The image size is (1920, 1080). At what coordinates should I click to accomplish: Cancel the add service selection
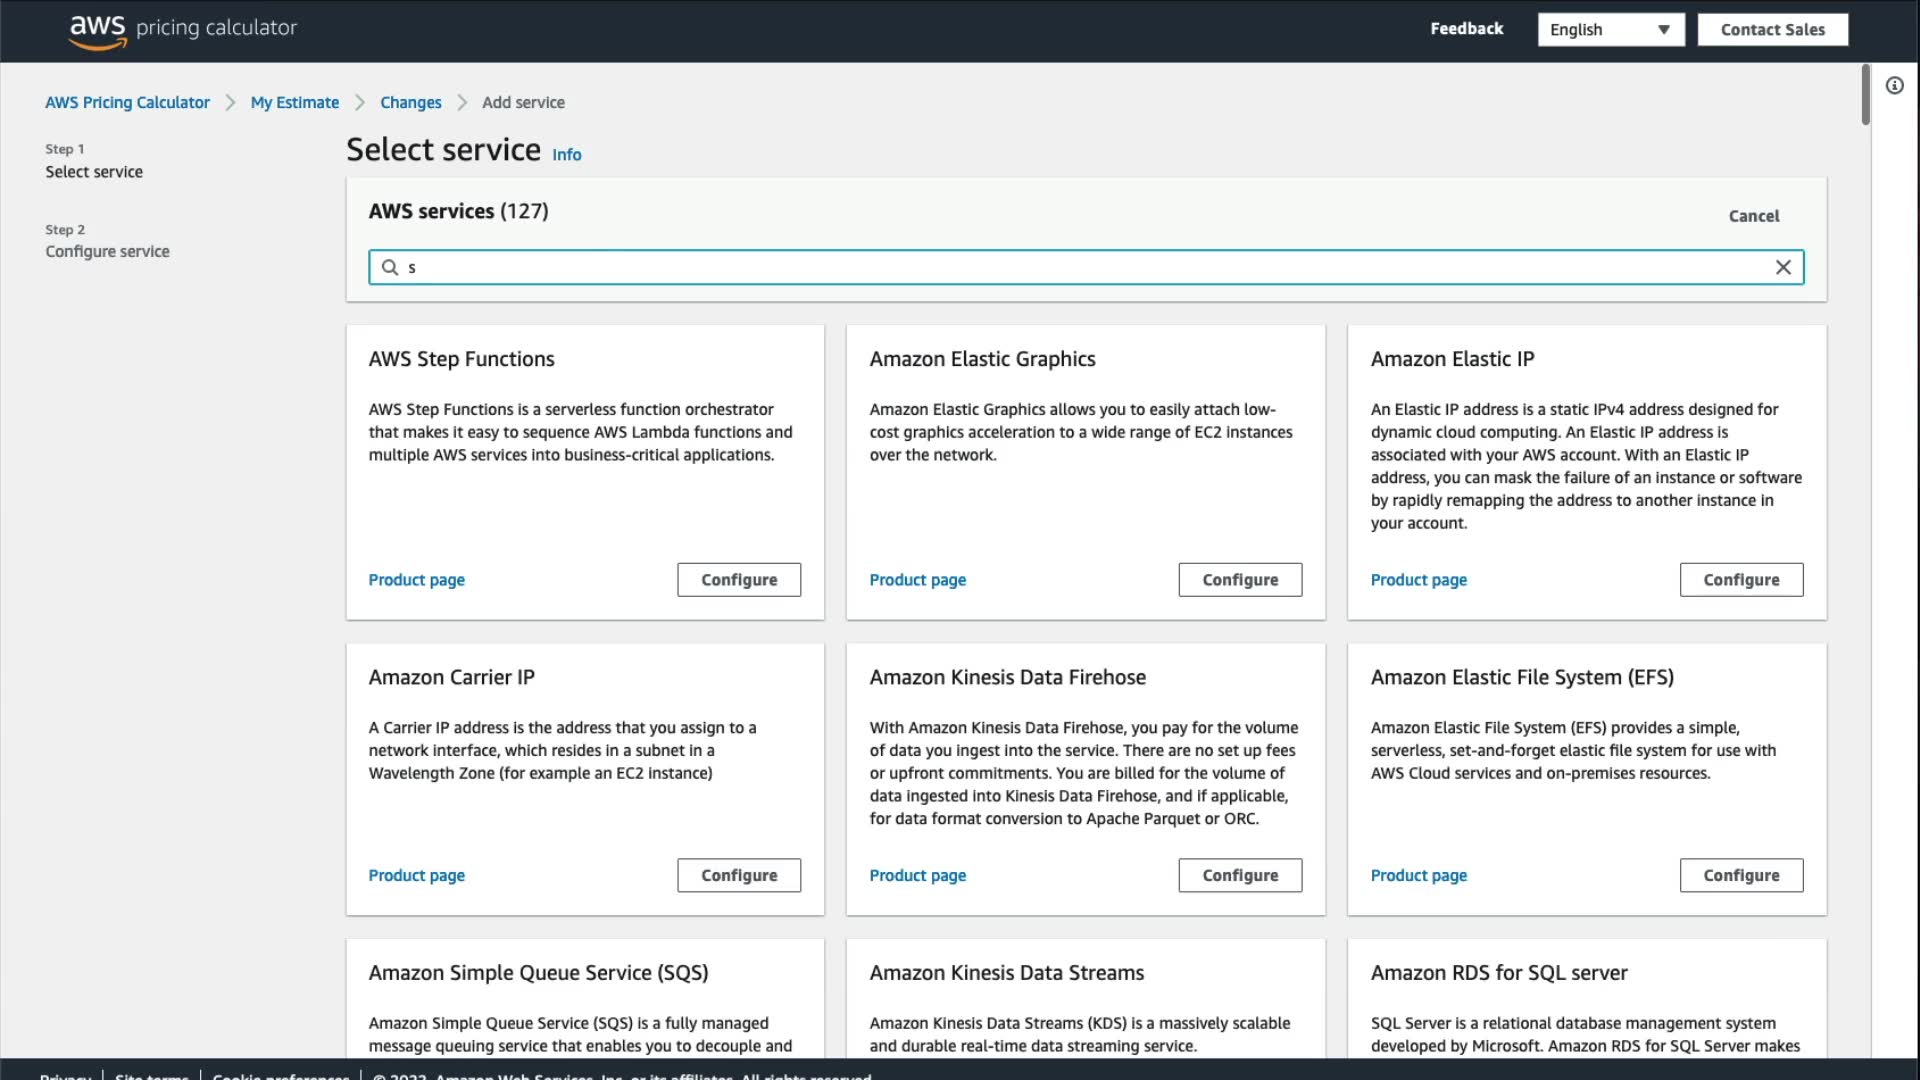click(x=1753, y=216)
